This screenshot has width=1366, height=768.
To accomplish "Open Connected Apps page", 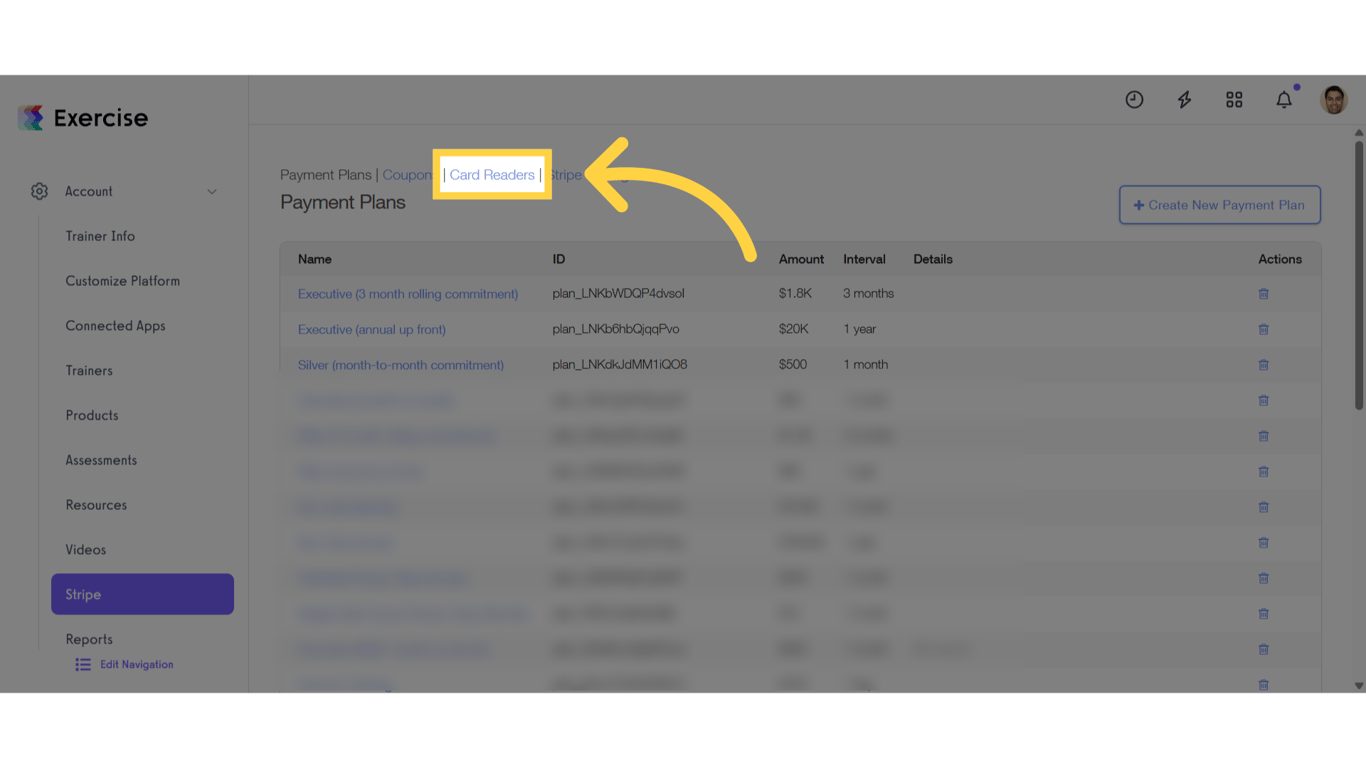I will [115, 326].
